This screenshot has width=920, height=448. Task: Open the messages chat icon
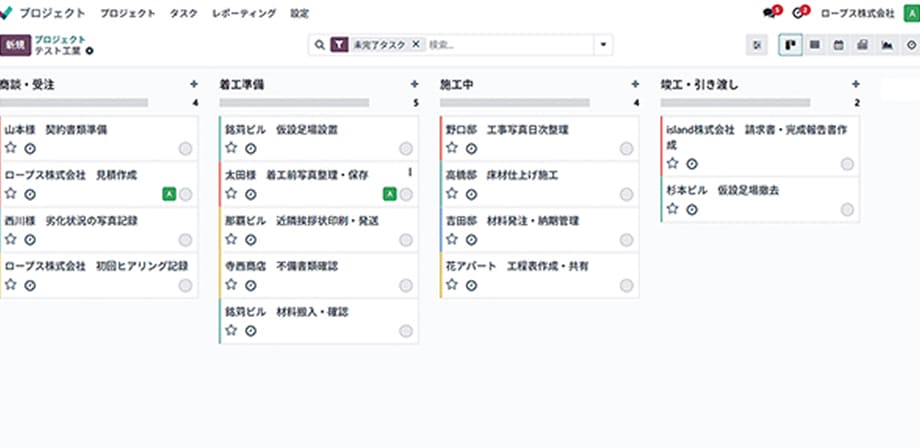coord(769,13)
